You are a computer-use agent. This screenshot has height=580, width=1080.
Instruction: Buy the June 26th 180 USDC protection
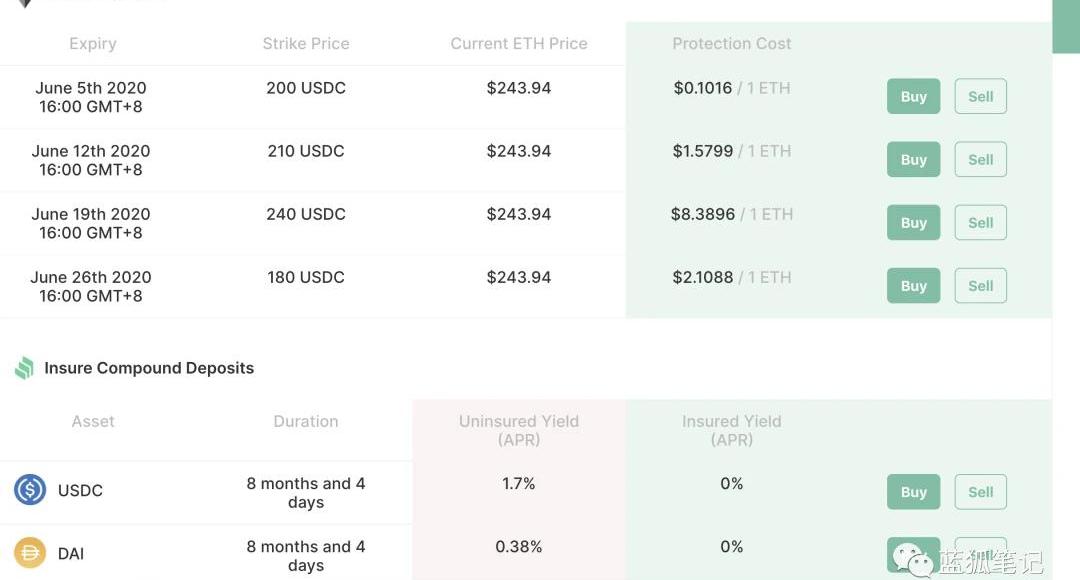[913, 286]
